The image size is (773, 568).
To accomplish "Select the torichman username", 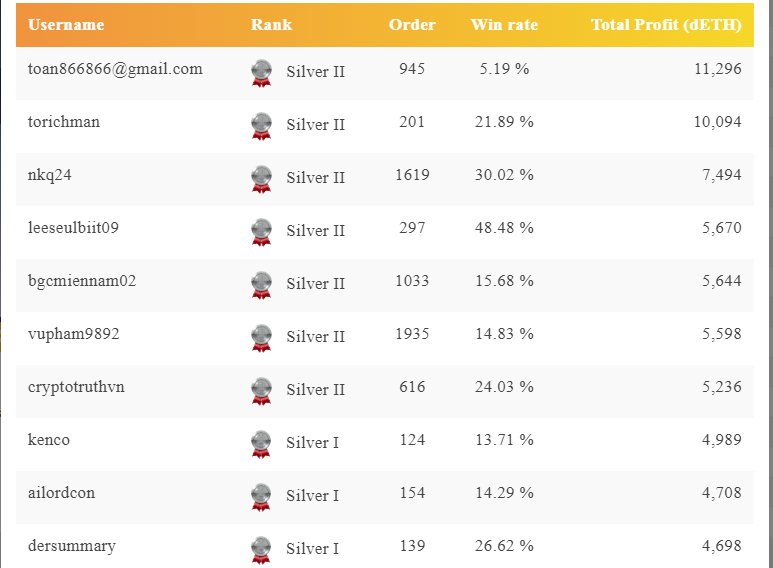I will coord(64,122).
